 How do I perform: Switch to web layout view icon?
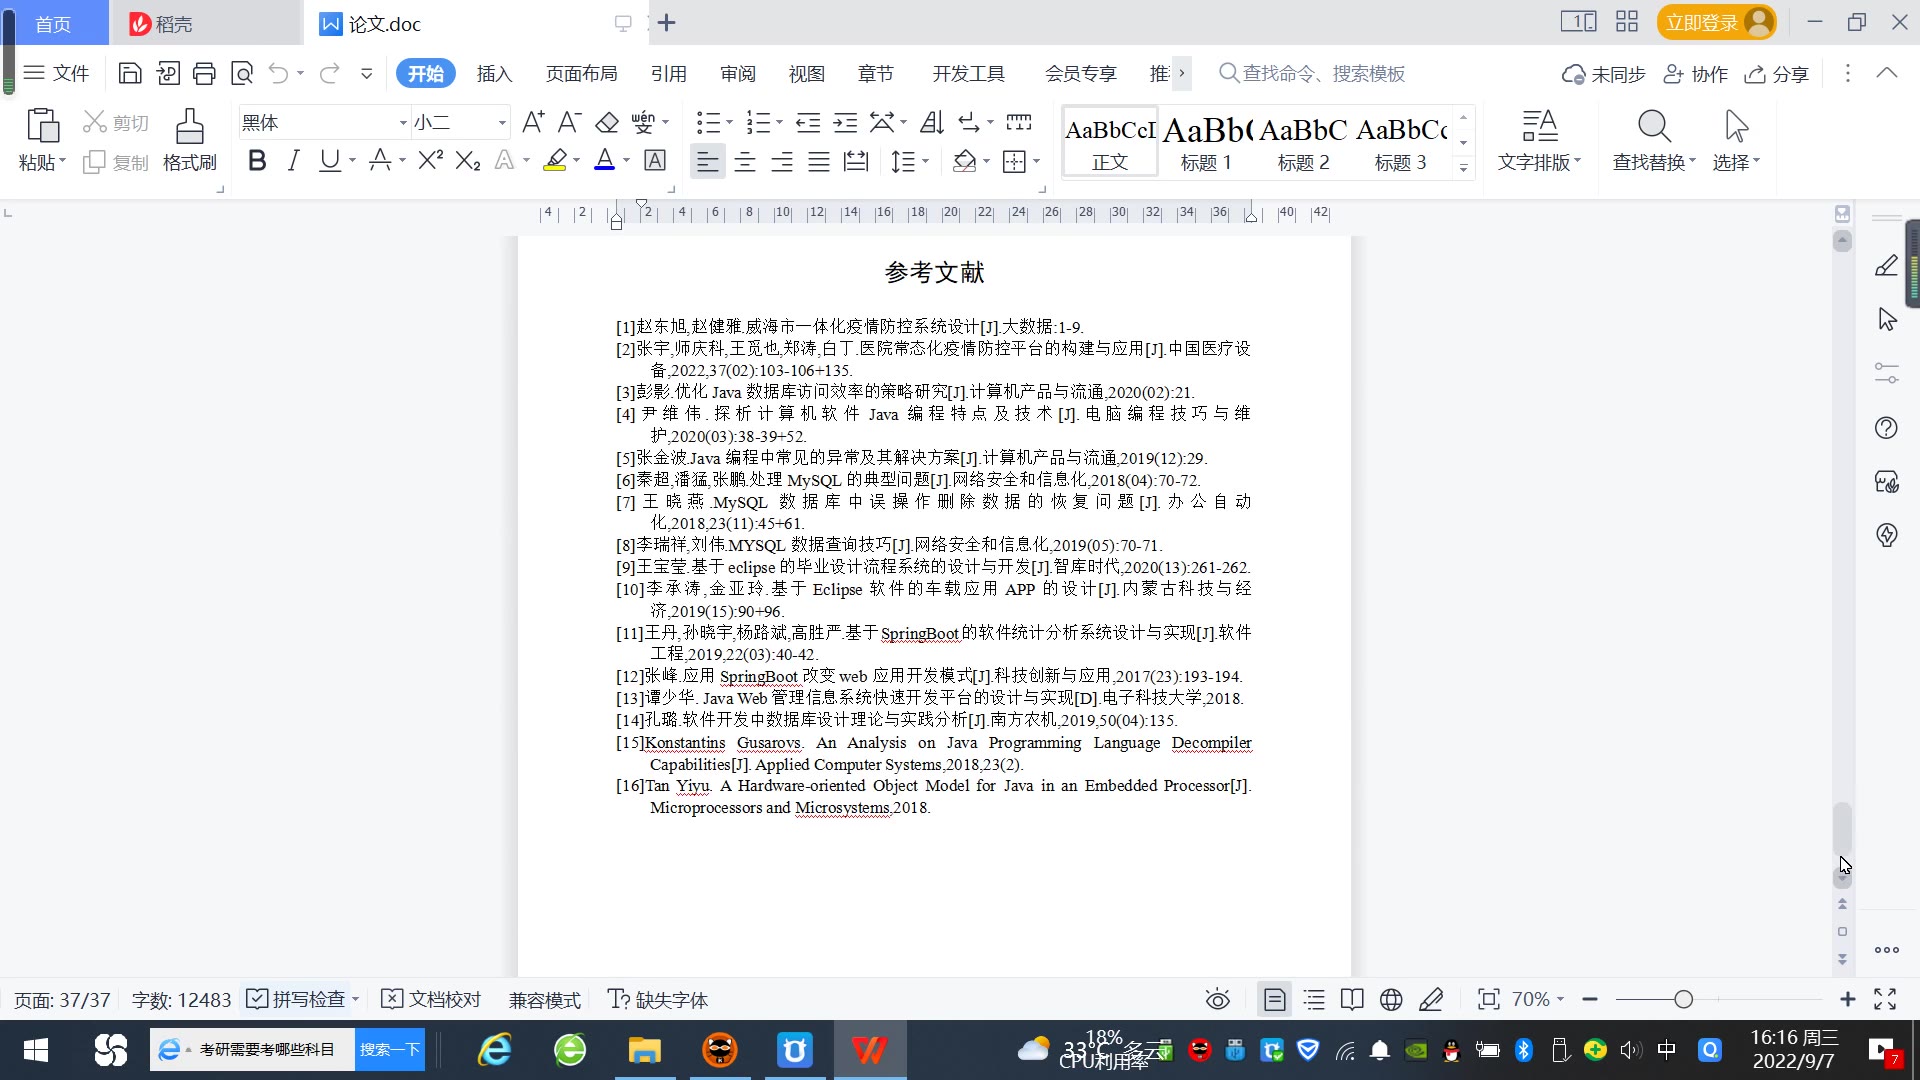click(x=1391, y=999)
